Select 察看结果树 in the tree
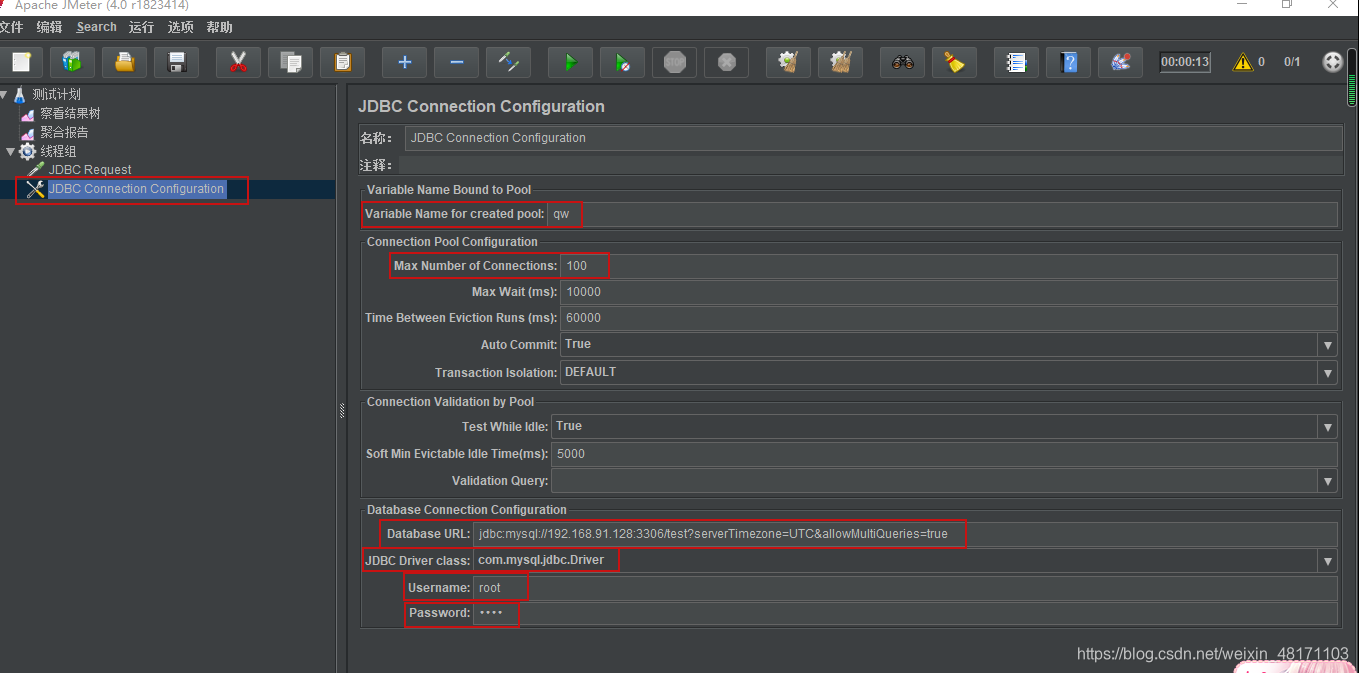Image resolution: width=1359 pixels, height=673 pixels. click(x=70, y=114)
